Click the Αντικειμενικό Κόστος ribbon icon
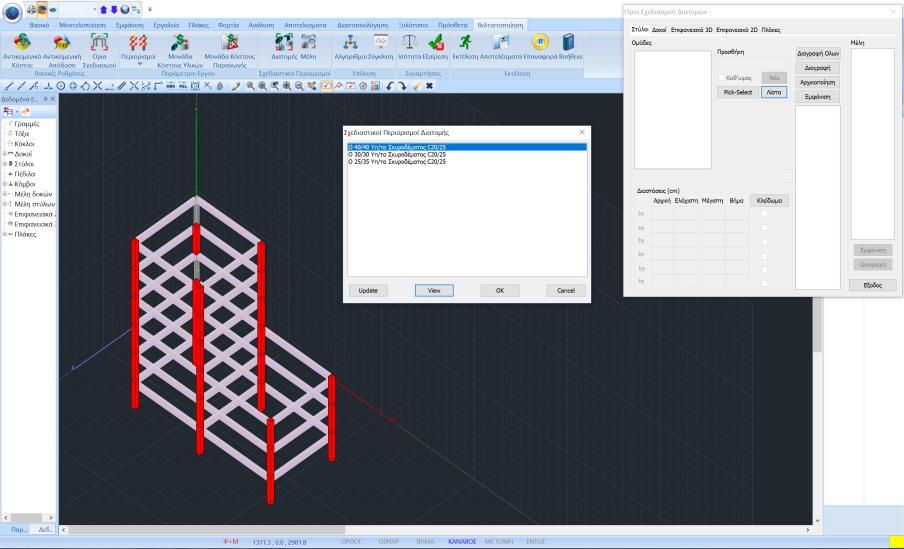904x549 pixels. click(22, 43)
